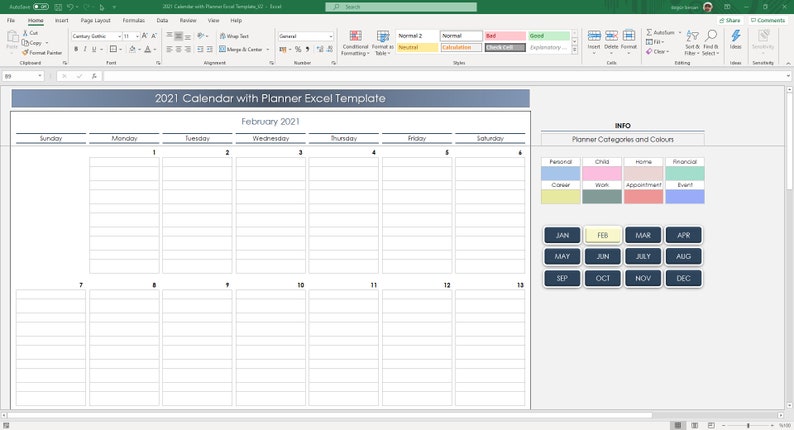794x430 pixels.
Task: Open Find & Select
Action: point(710,42)
